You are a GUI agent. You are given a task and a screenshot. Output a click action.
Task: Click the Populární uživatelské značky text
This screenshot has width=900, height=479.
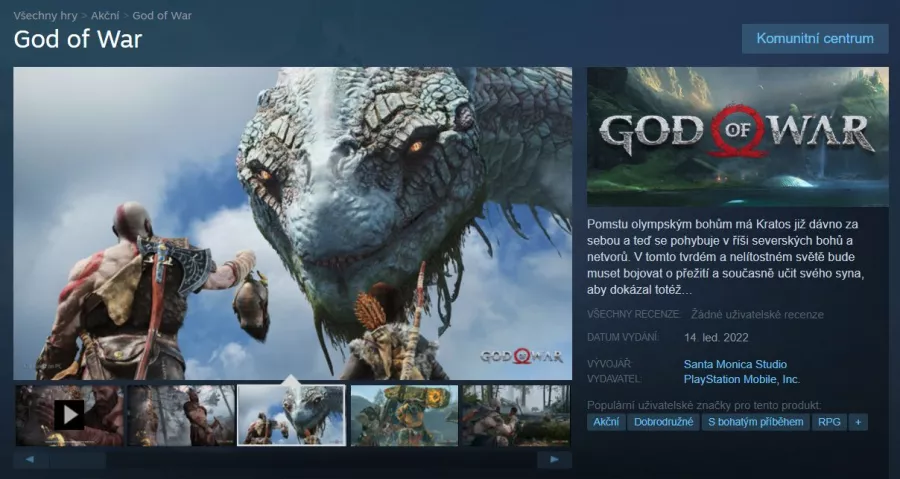pos(704,406)
